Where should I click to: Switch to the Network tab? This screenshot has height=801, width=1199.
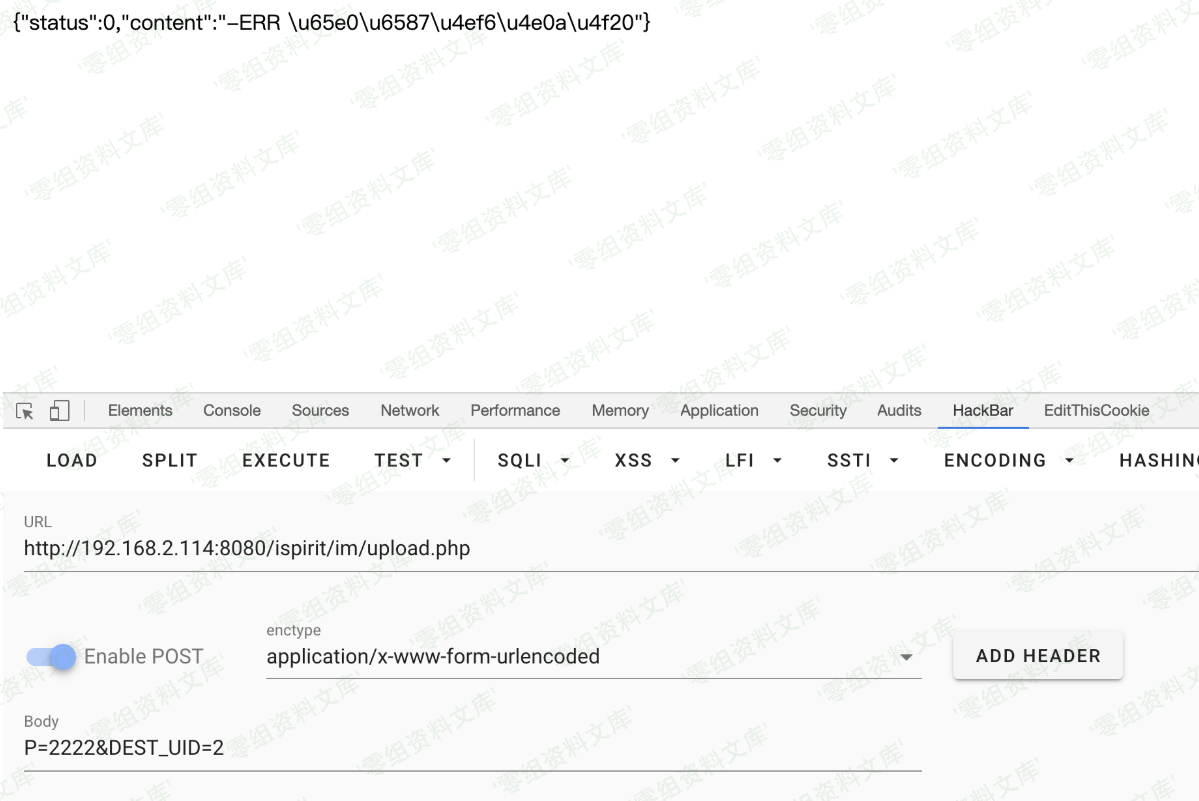410,410
